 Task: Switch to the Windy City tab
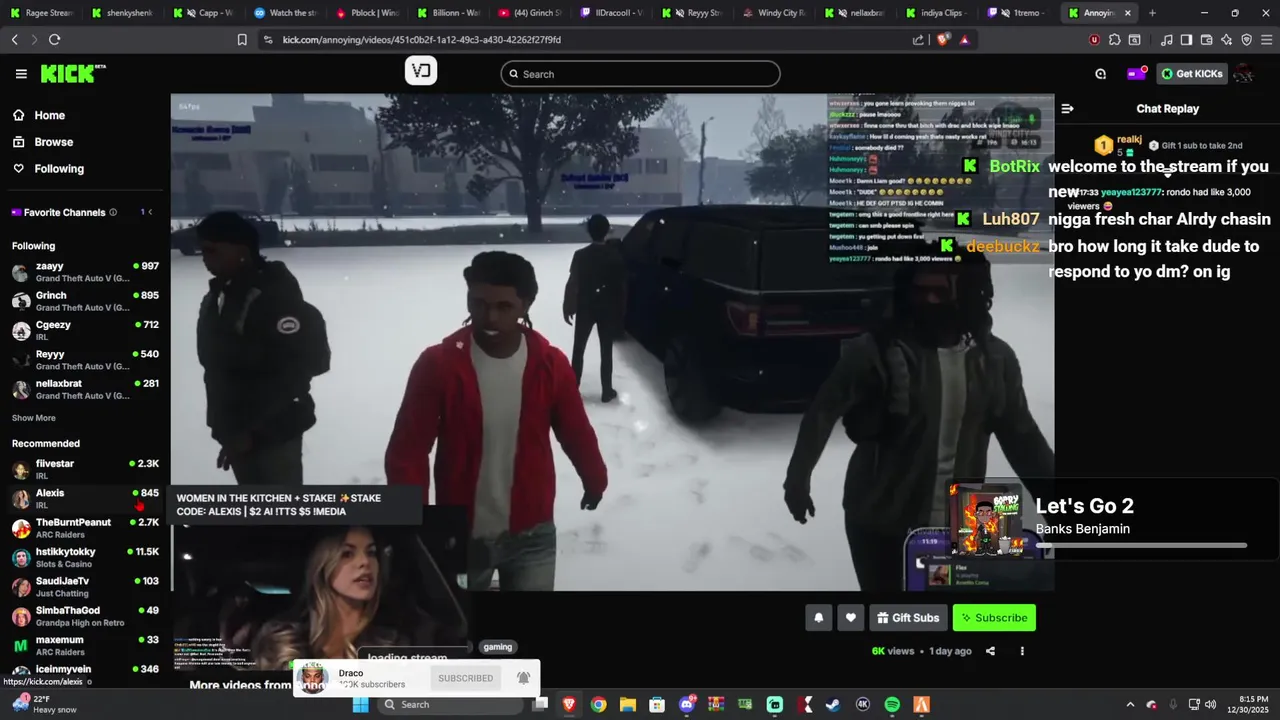[x=774, y=13]
